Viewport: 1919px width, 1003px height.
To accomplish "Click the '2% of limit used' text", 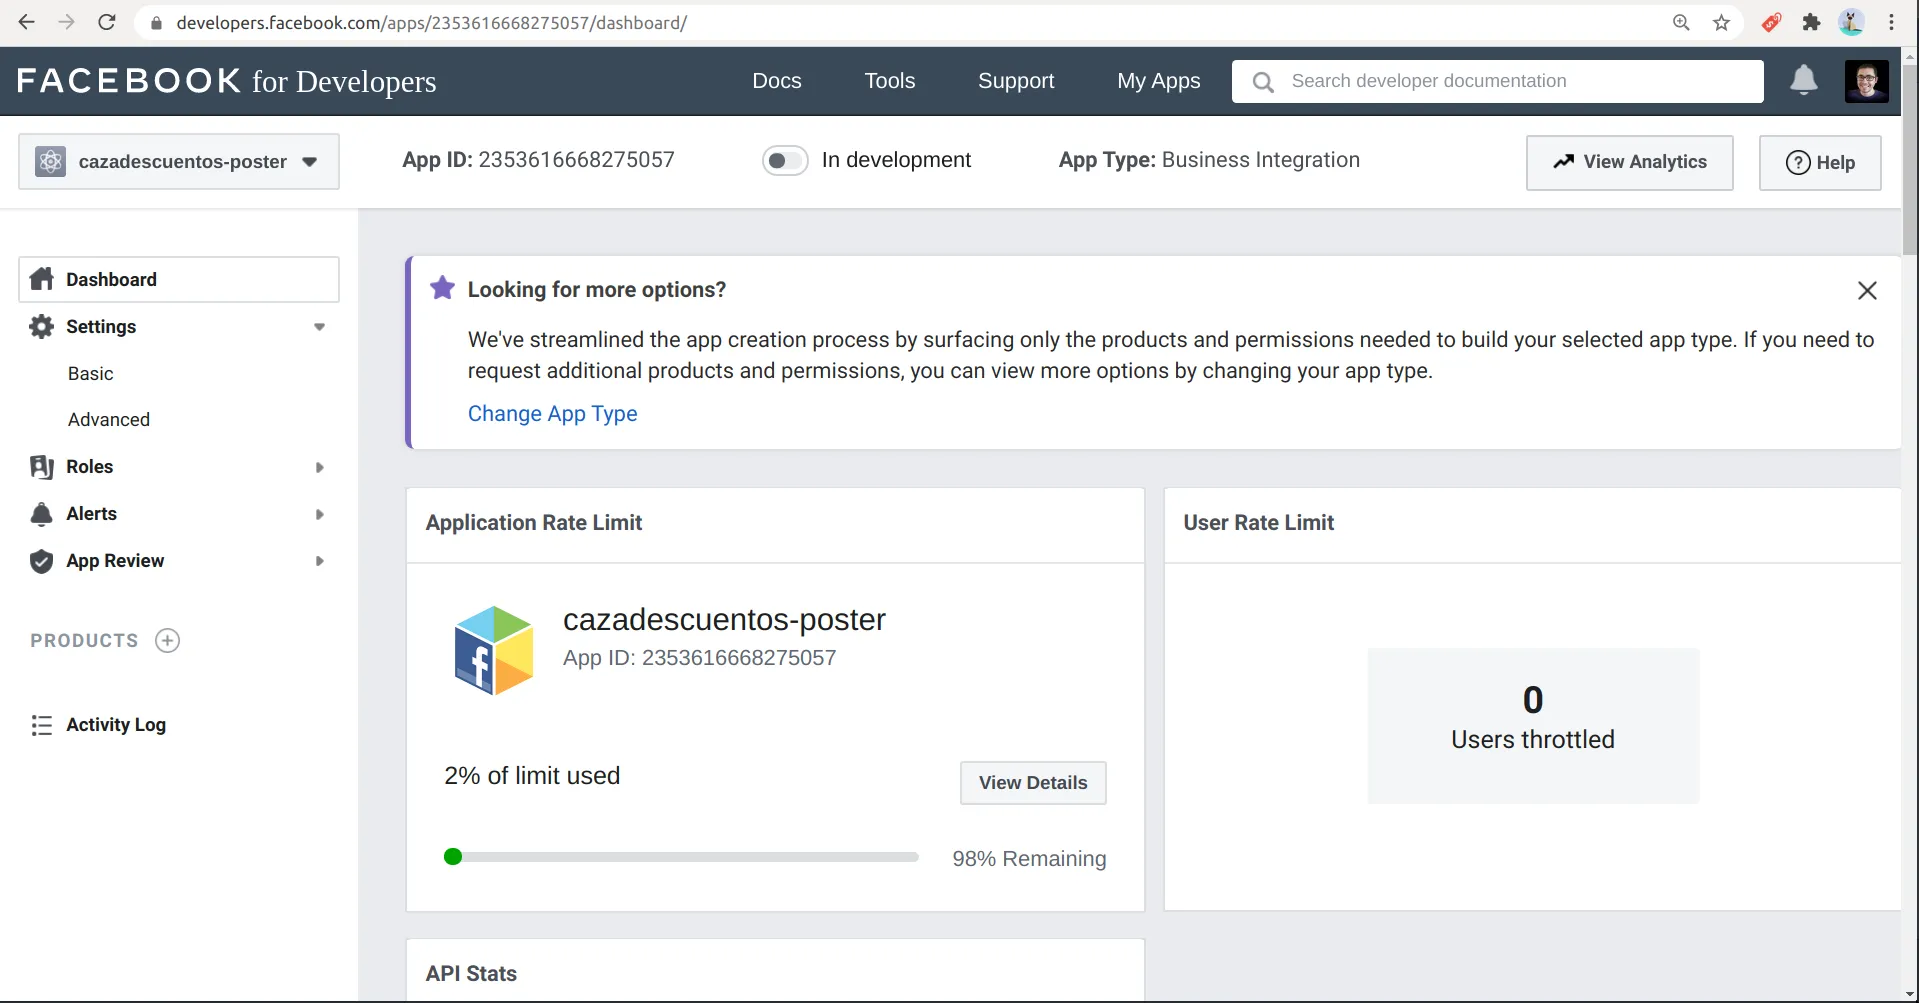I will (x=532, y=776).
